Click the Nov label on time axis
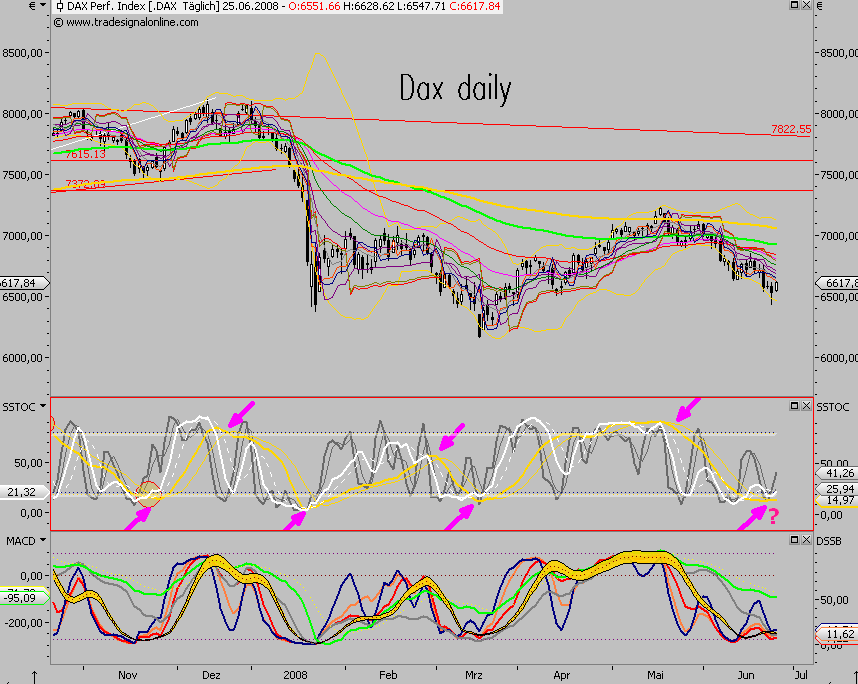The width and height of the screenshot is (858, 684). pos(127,675)
